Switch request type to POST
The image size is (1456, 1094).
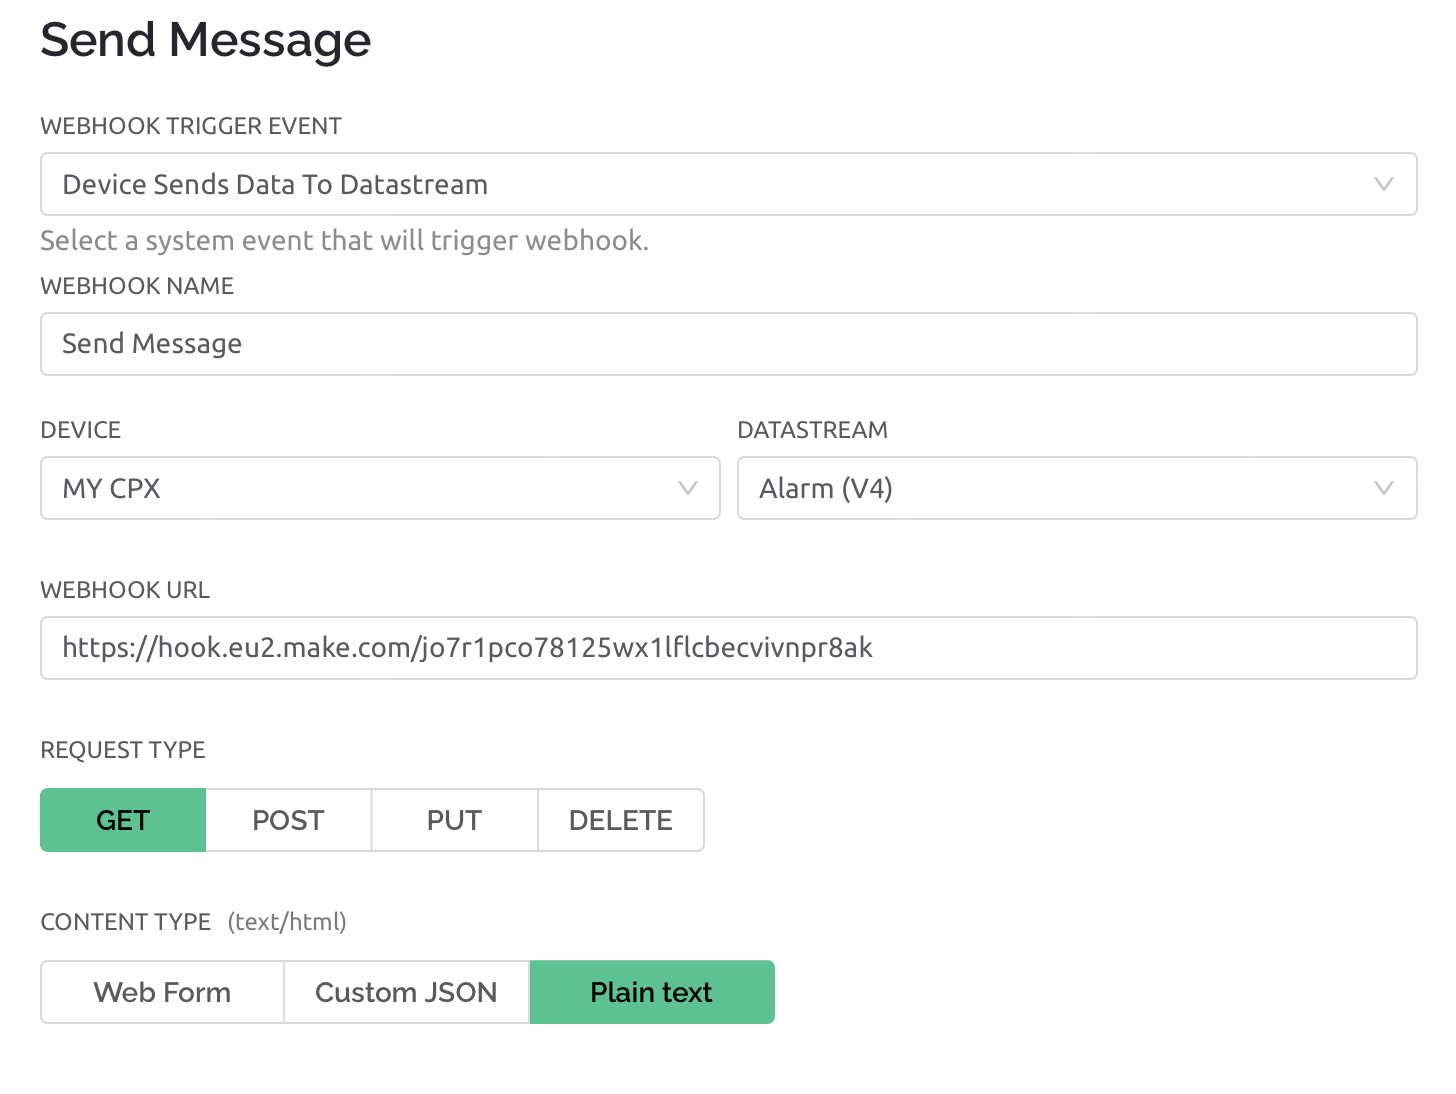289,820
